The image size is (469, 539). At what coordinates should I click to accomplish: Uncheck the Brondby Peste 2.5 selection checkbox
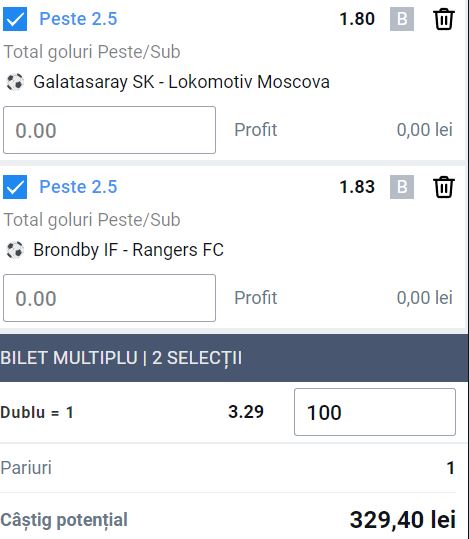pyautogui.click(x=15, y=187)
